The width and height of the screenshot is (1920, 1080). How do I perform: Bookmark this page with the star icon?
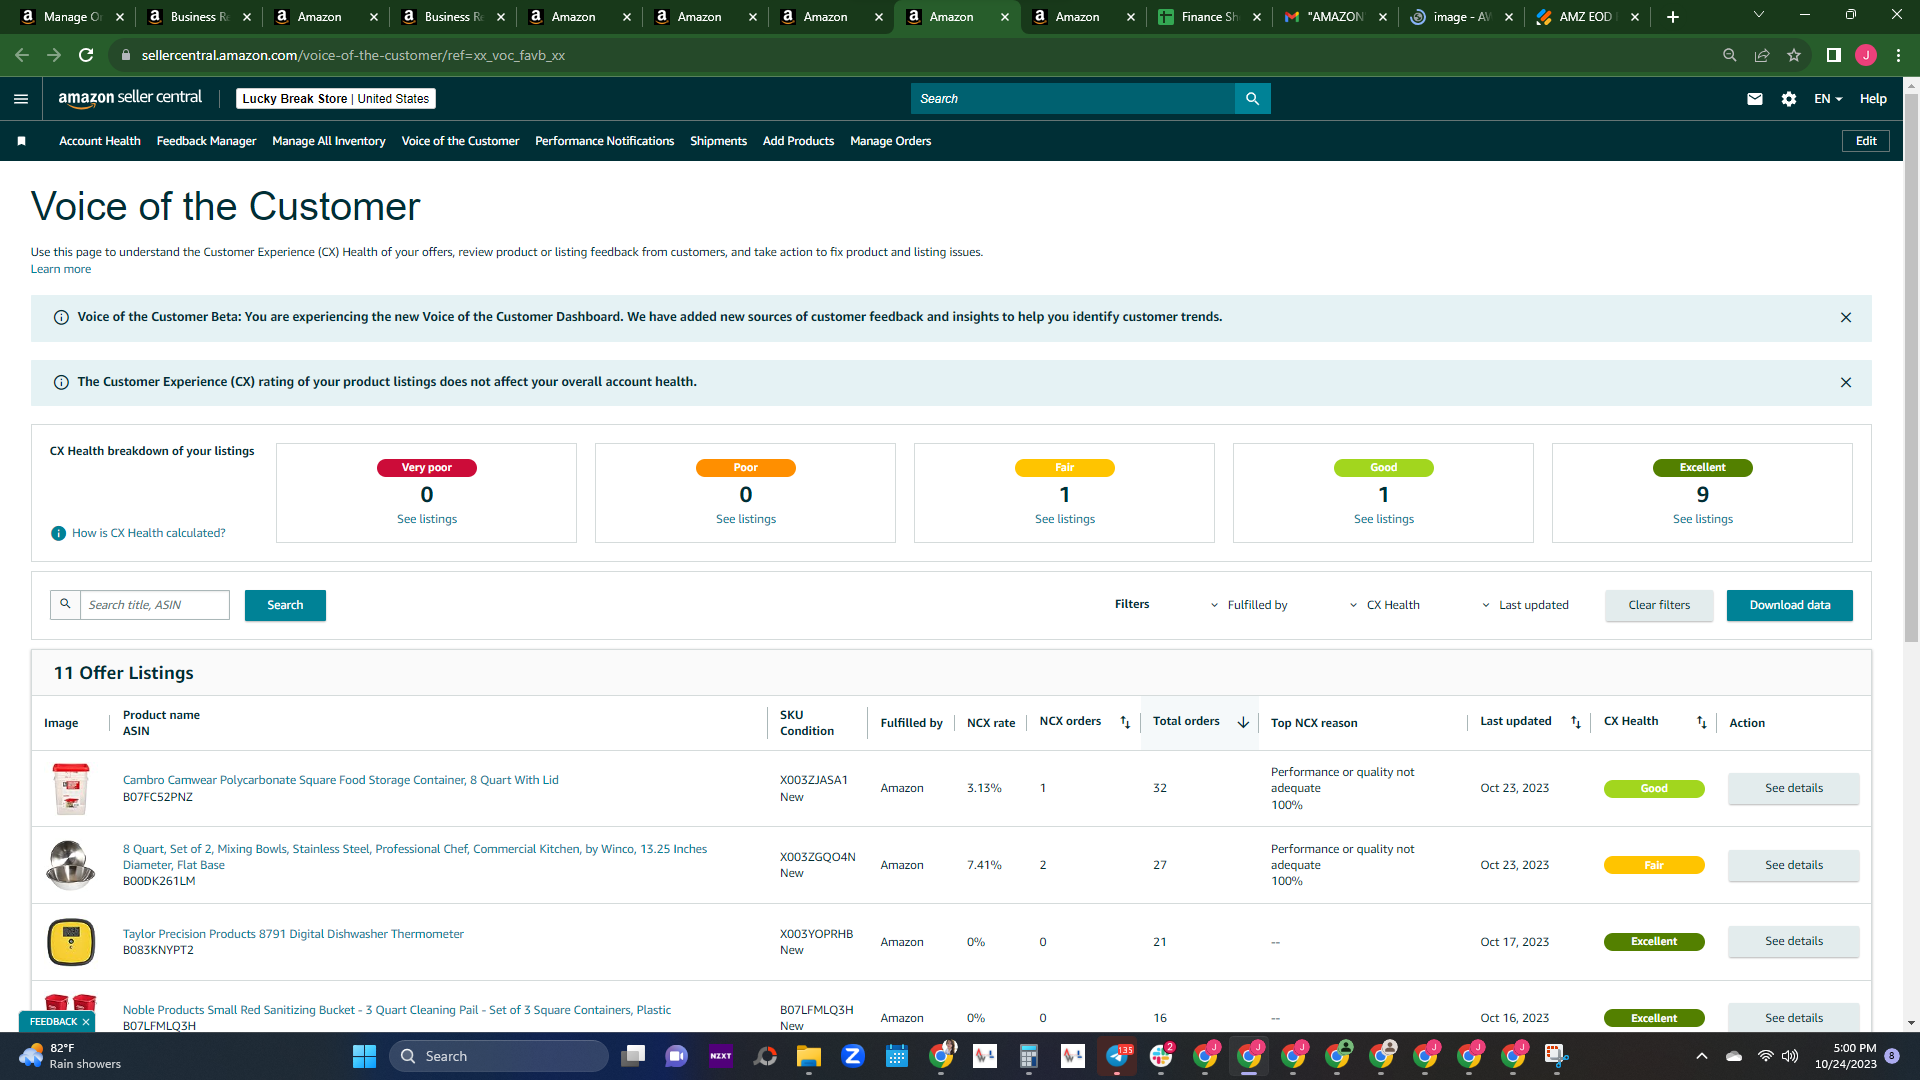coord(1794,55)
